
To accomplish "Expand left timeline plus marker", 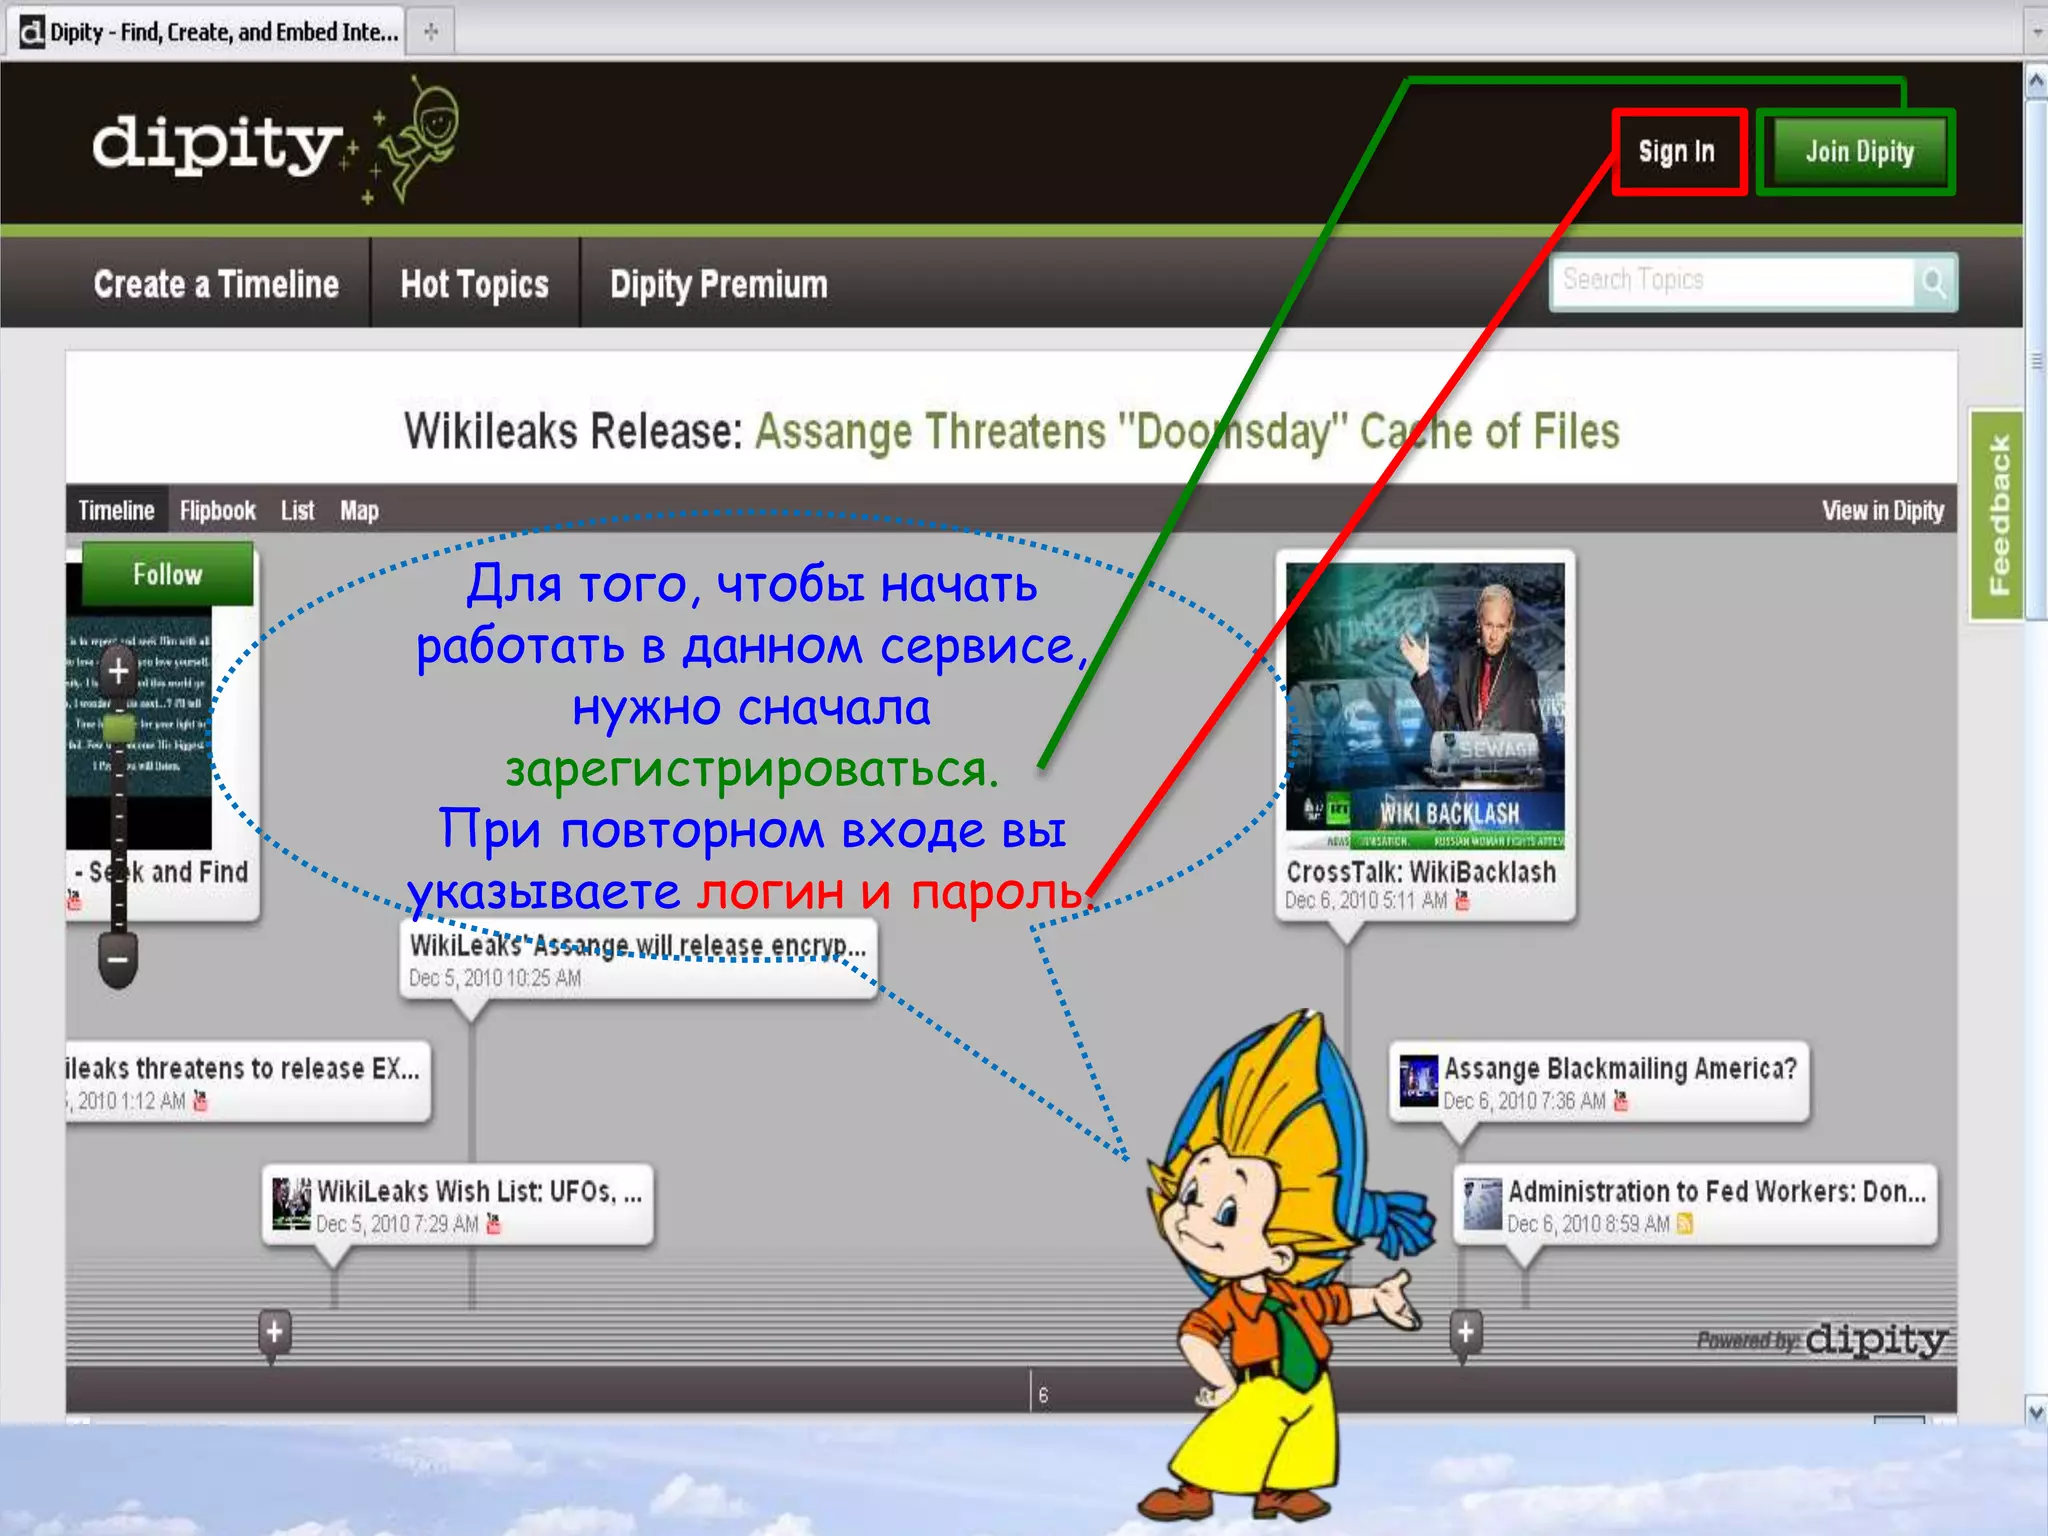I will 274,1332.
